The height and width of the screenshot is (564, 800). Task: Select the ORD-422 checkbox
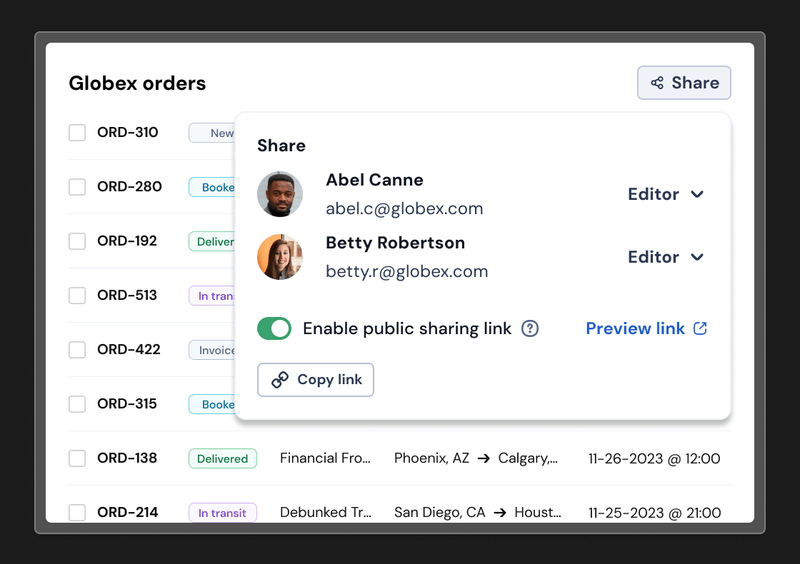[77, 350]
